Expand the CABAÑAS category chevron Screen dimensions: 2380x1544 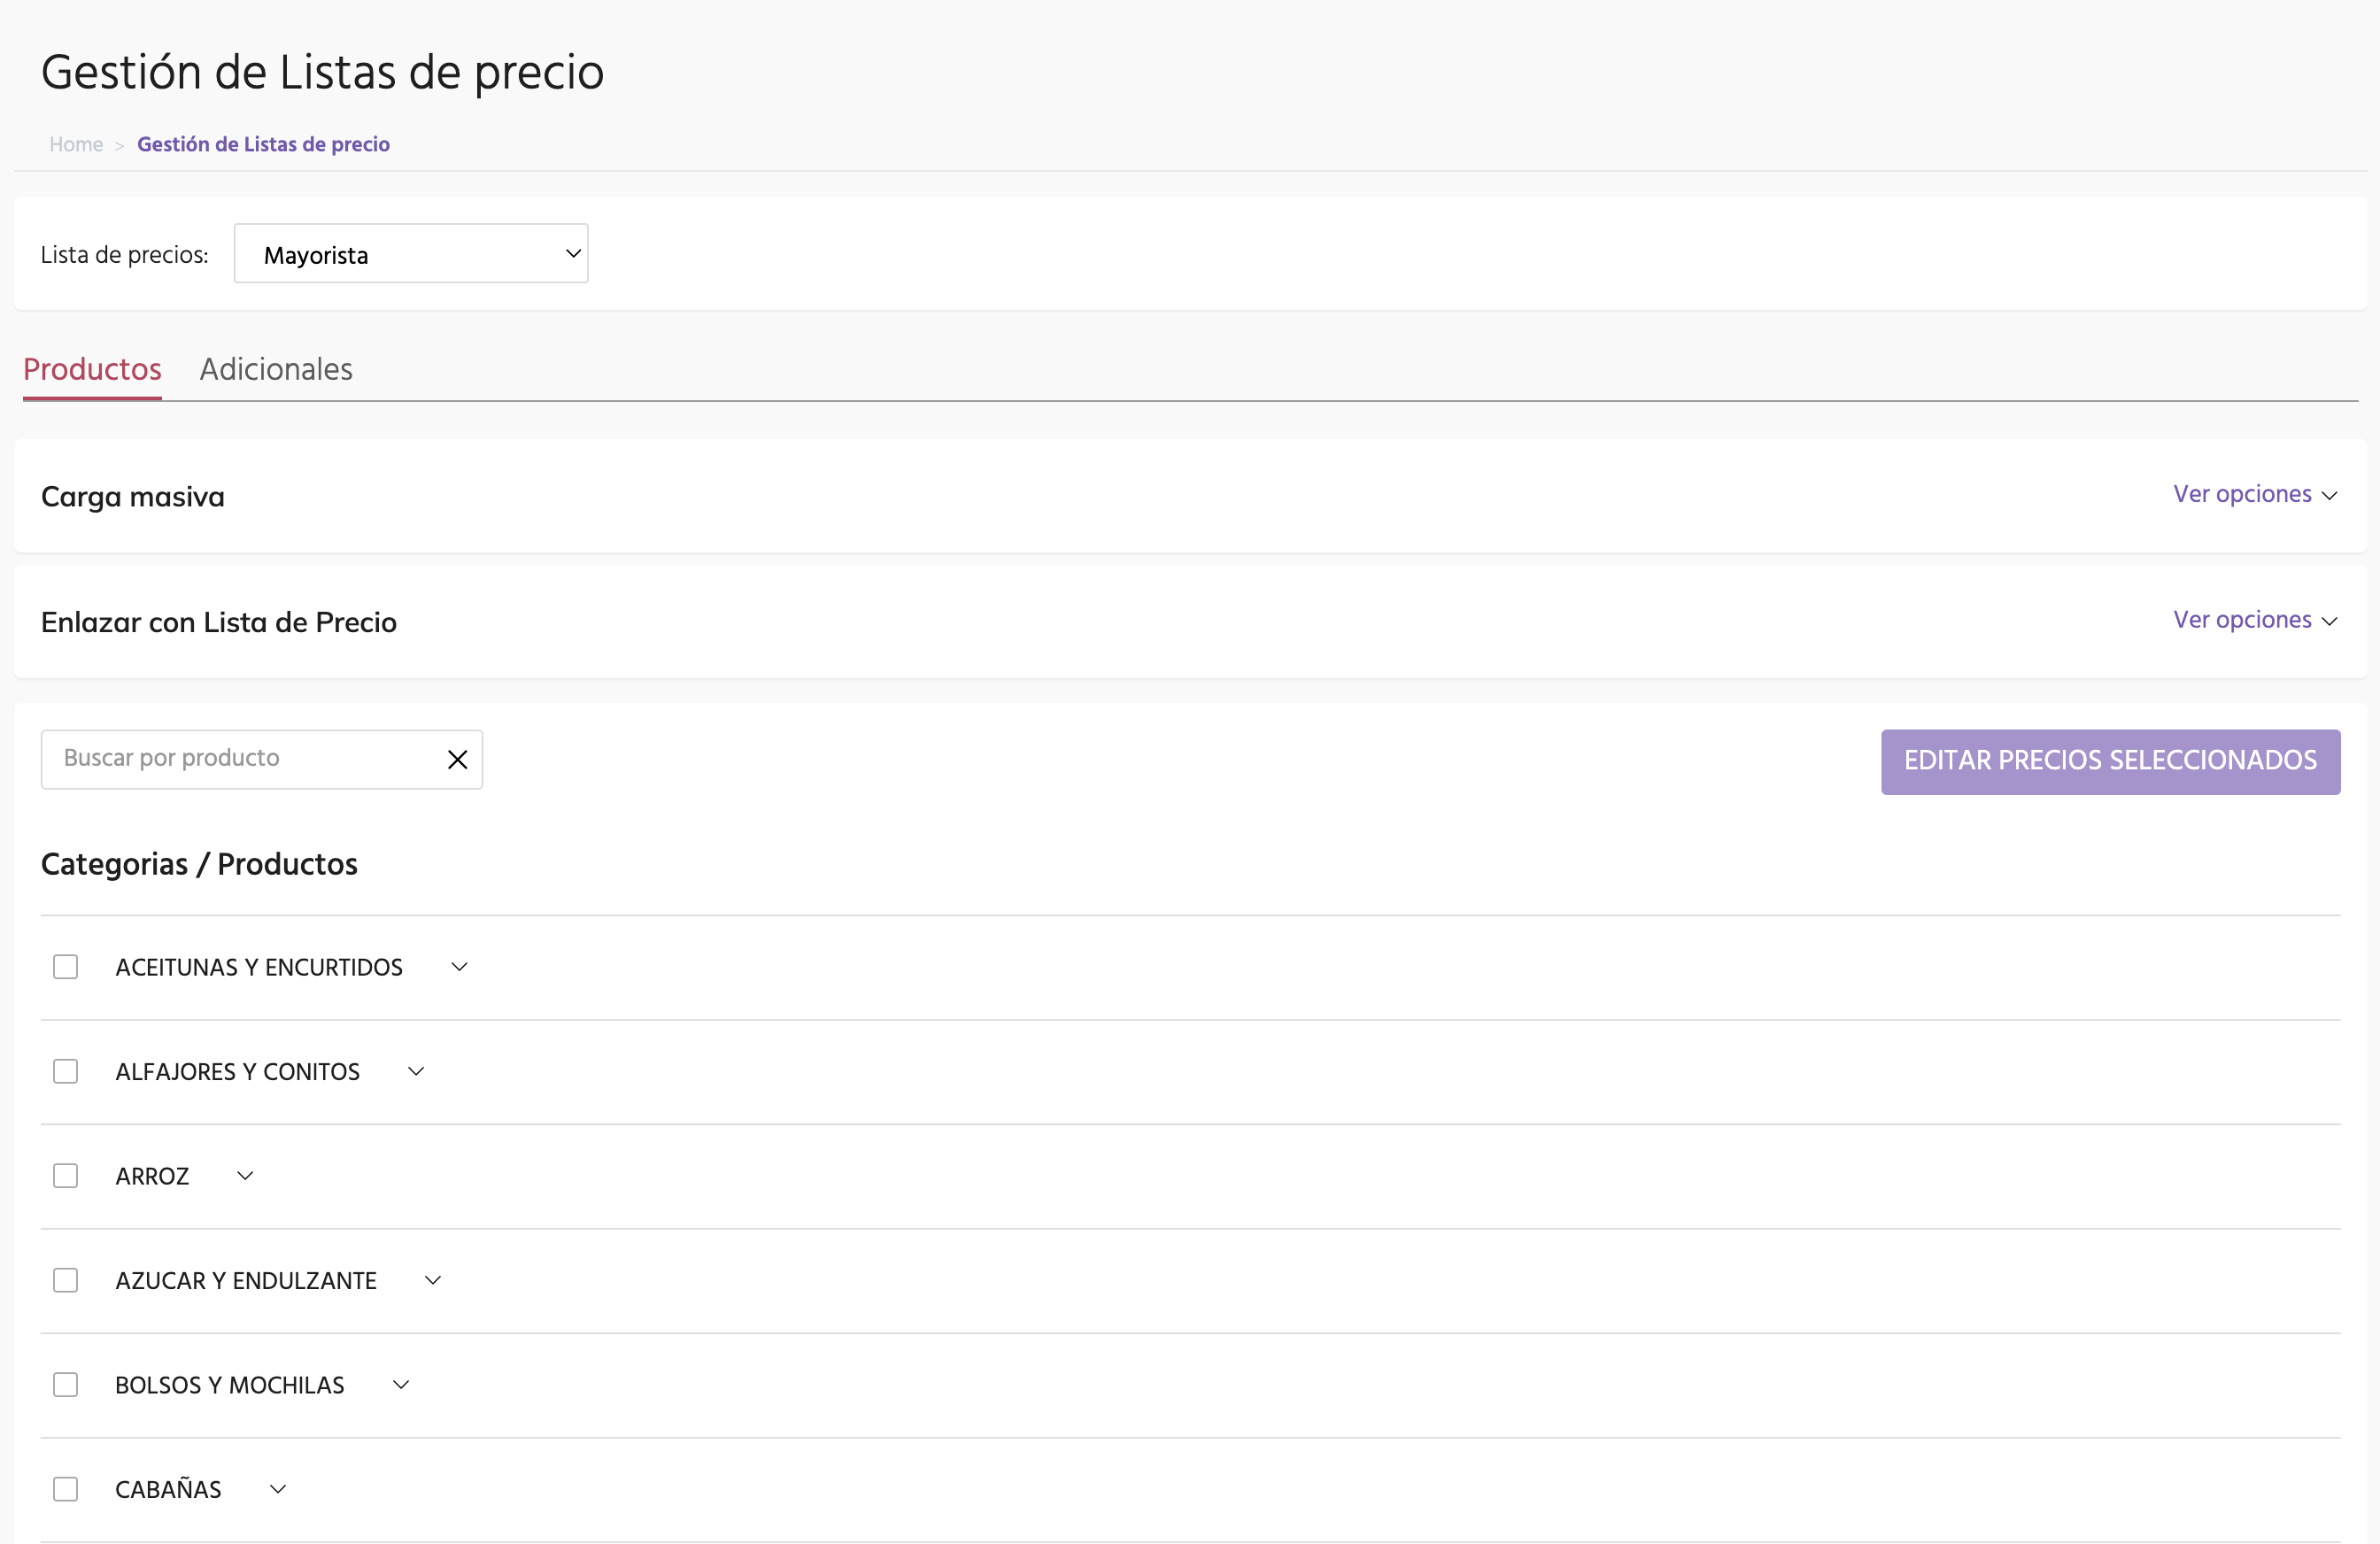click(278, 1489)
